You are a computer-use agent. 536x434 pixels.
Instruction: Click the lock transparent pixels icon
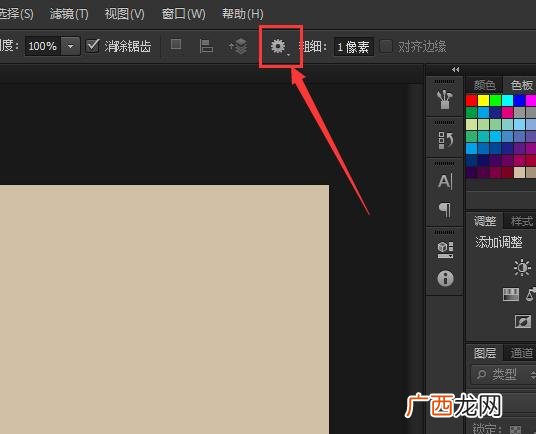[515, 429]
